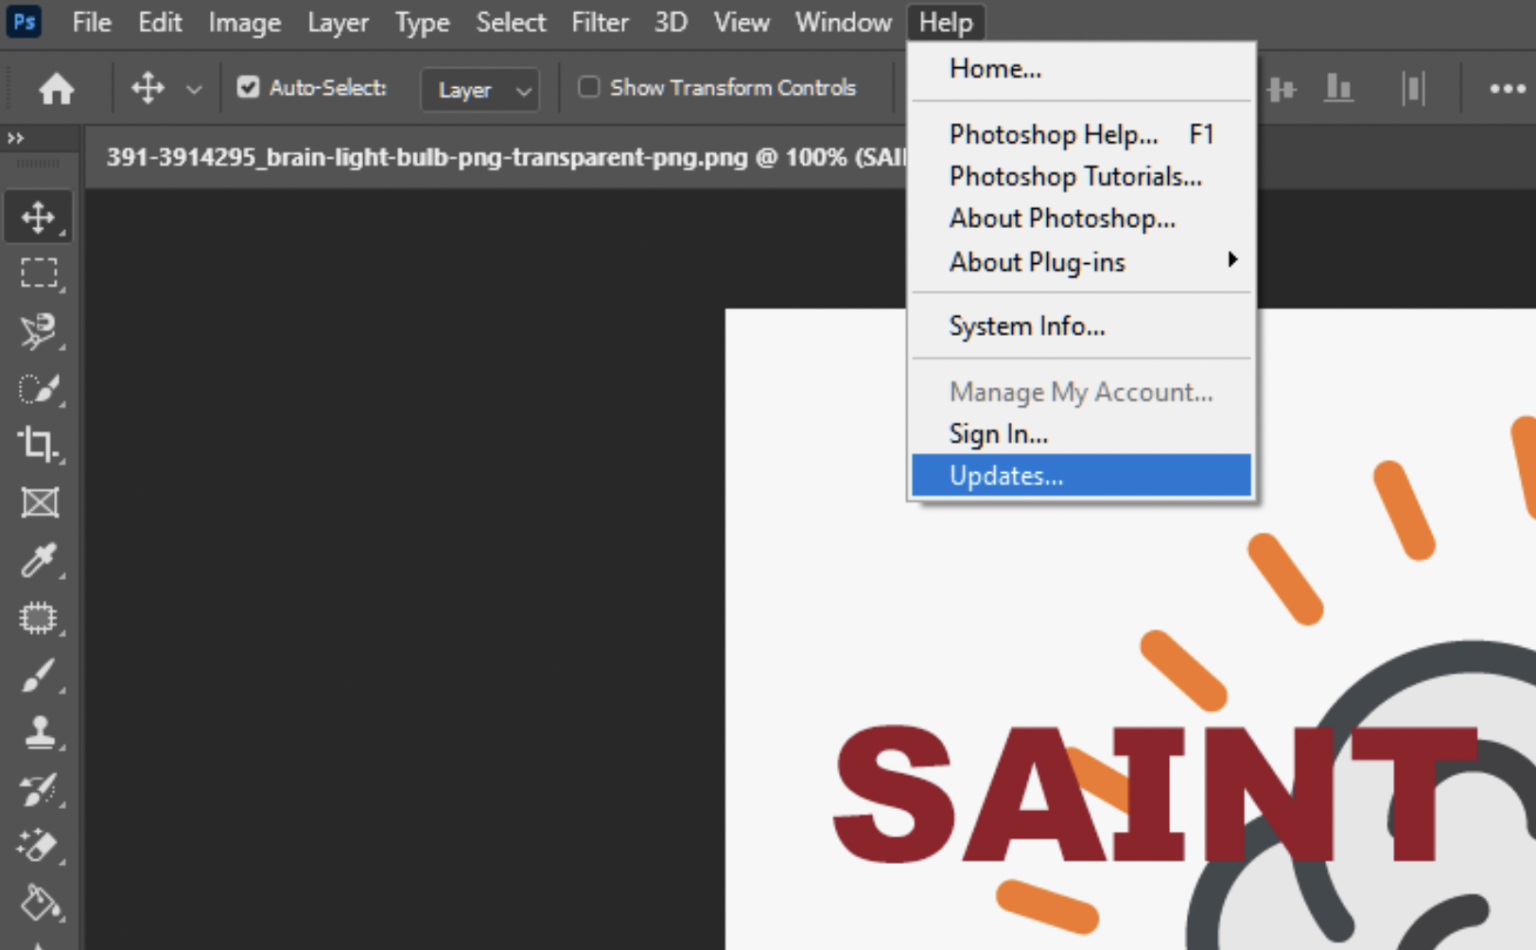Screen dimensions: 1536x950
Task: Select the Eyedropper tool
Action: click(x=38, y=561)
